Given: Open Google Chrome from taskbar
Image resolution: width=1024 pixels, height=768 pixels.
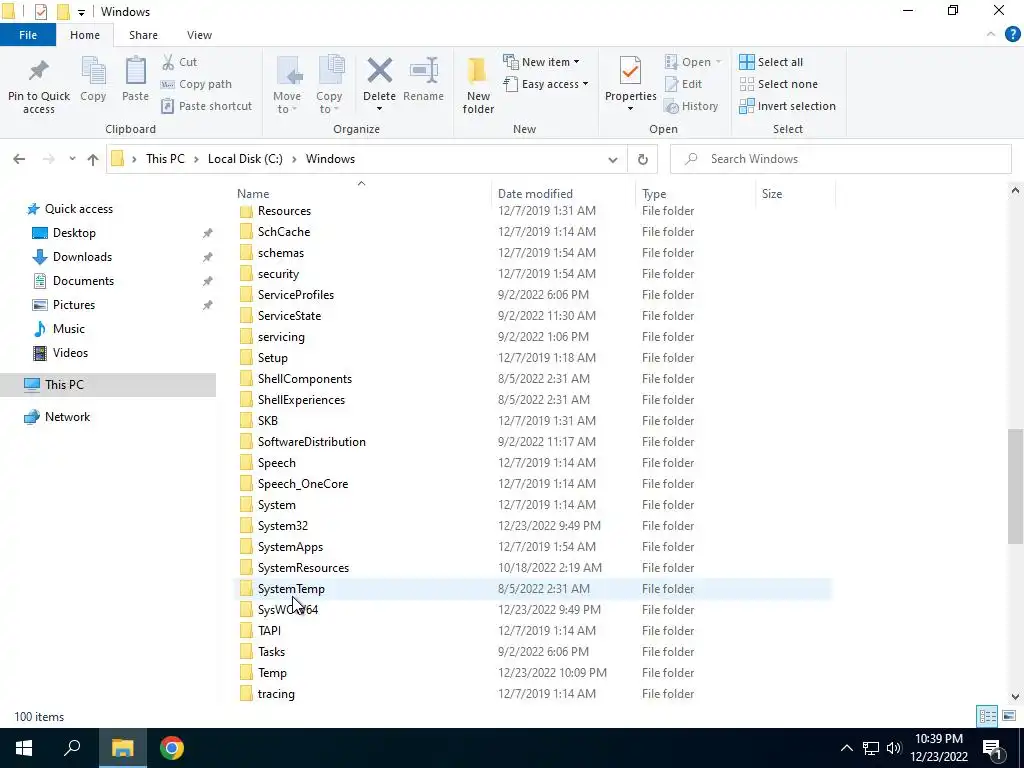Looking at the screenshot, I should [172, 748].
